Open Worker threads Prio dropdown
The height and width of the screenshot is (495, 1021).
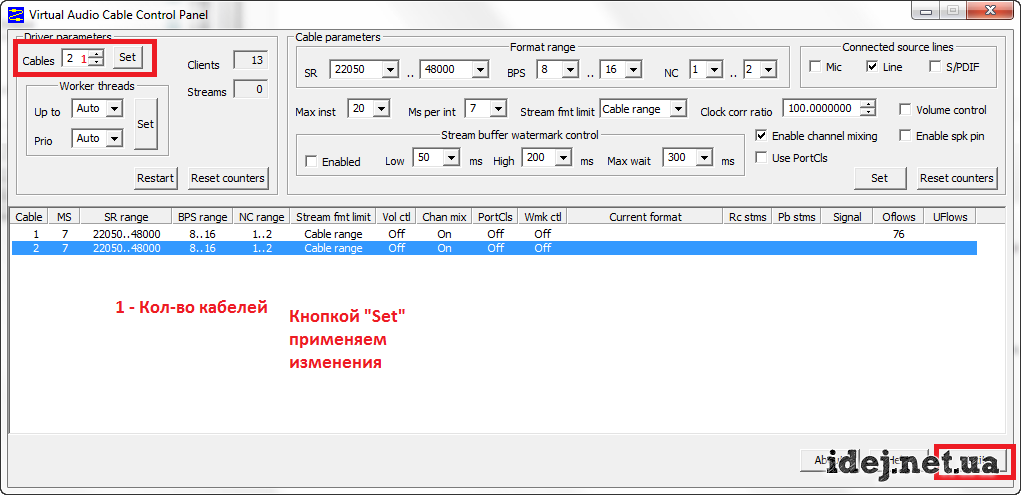[x=114, y=138]
